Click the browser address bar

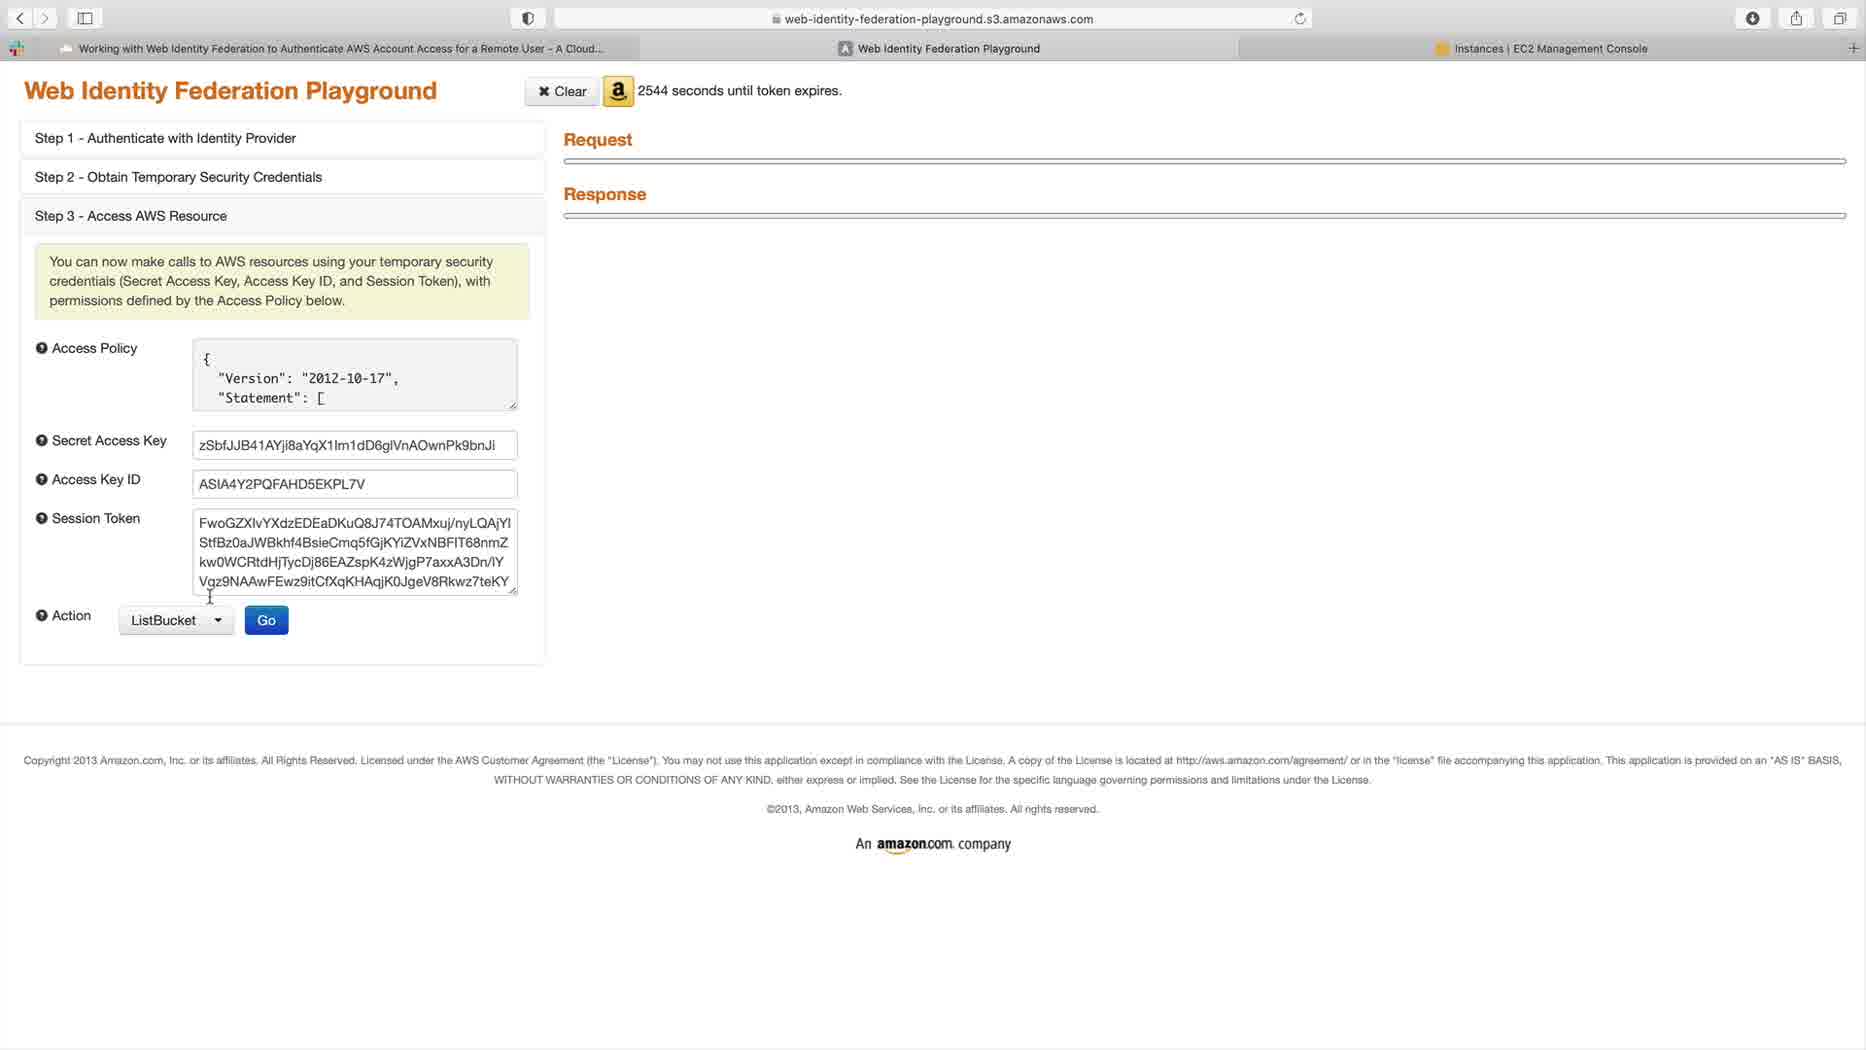click(x=932, y=18)
